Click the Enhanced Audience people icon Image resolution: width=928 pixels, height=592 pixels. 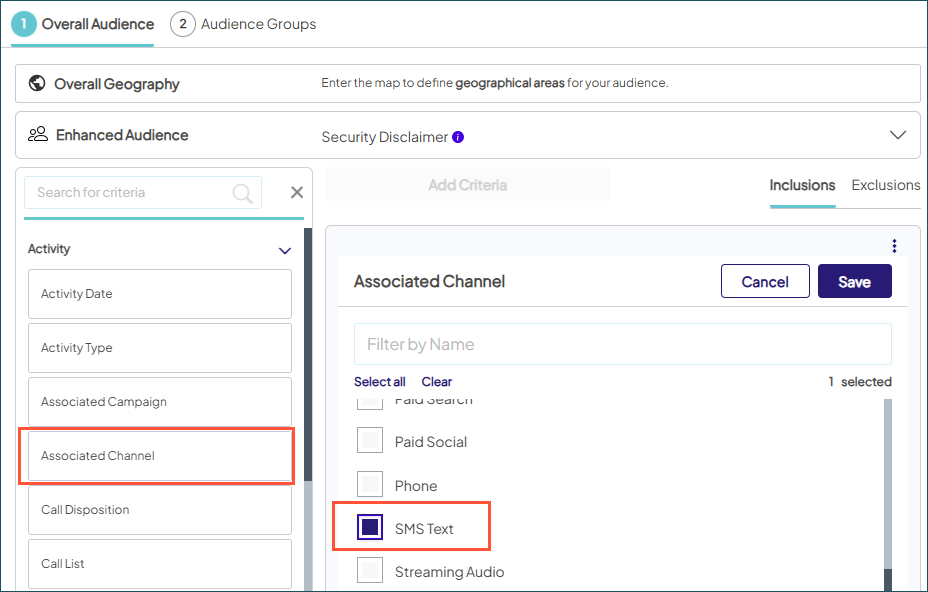(x=38, y=135)
